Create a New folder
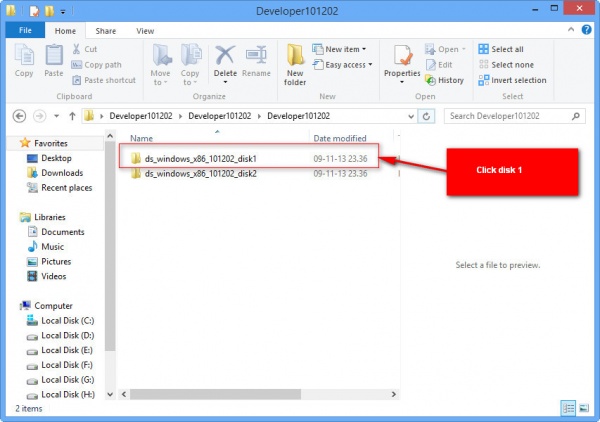The height and width of the screenshot is (422, 600). [x=295, y=64]
